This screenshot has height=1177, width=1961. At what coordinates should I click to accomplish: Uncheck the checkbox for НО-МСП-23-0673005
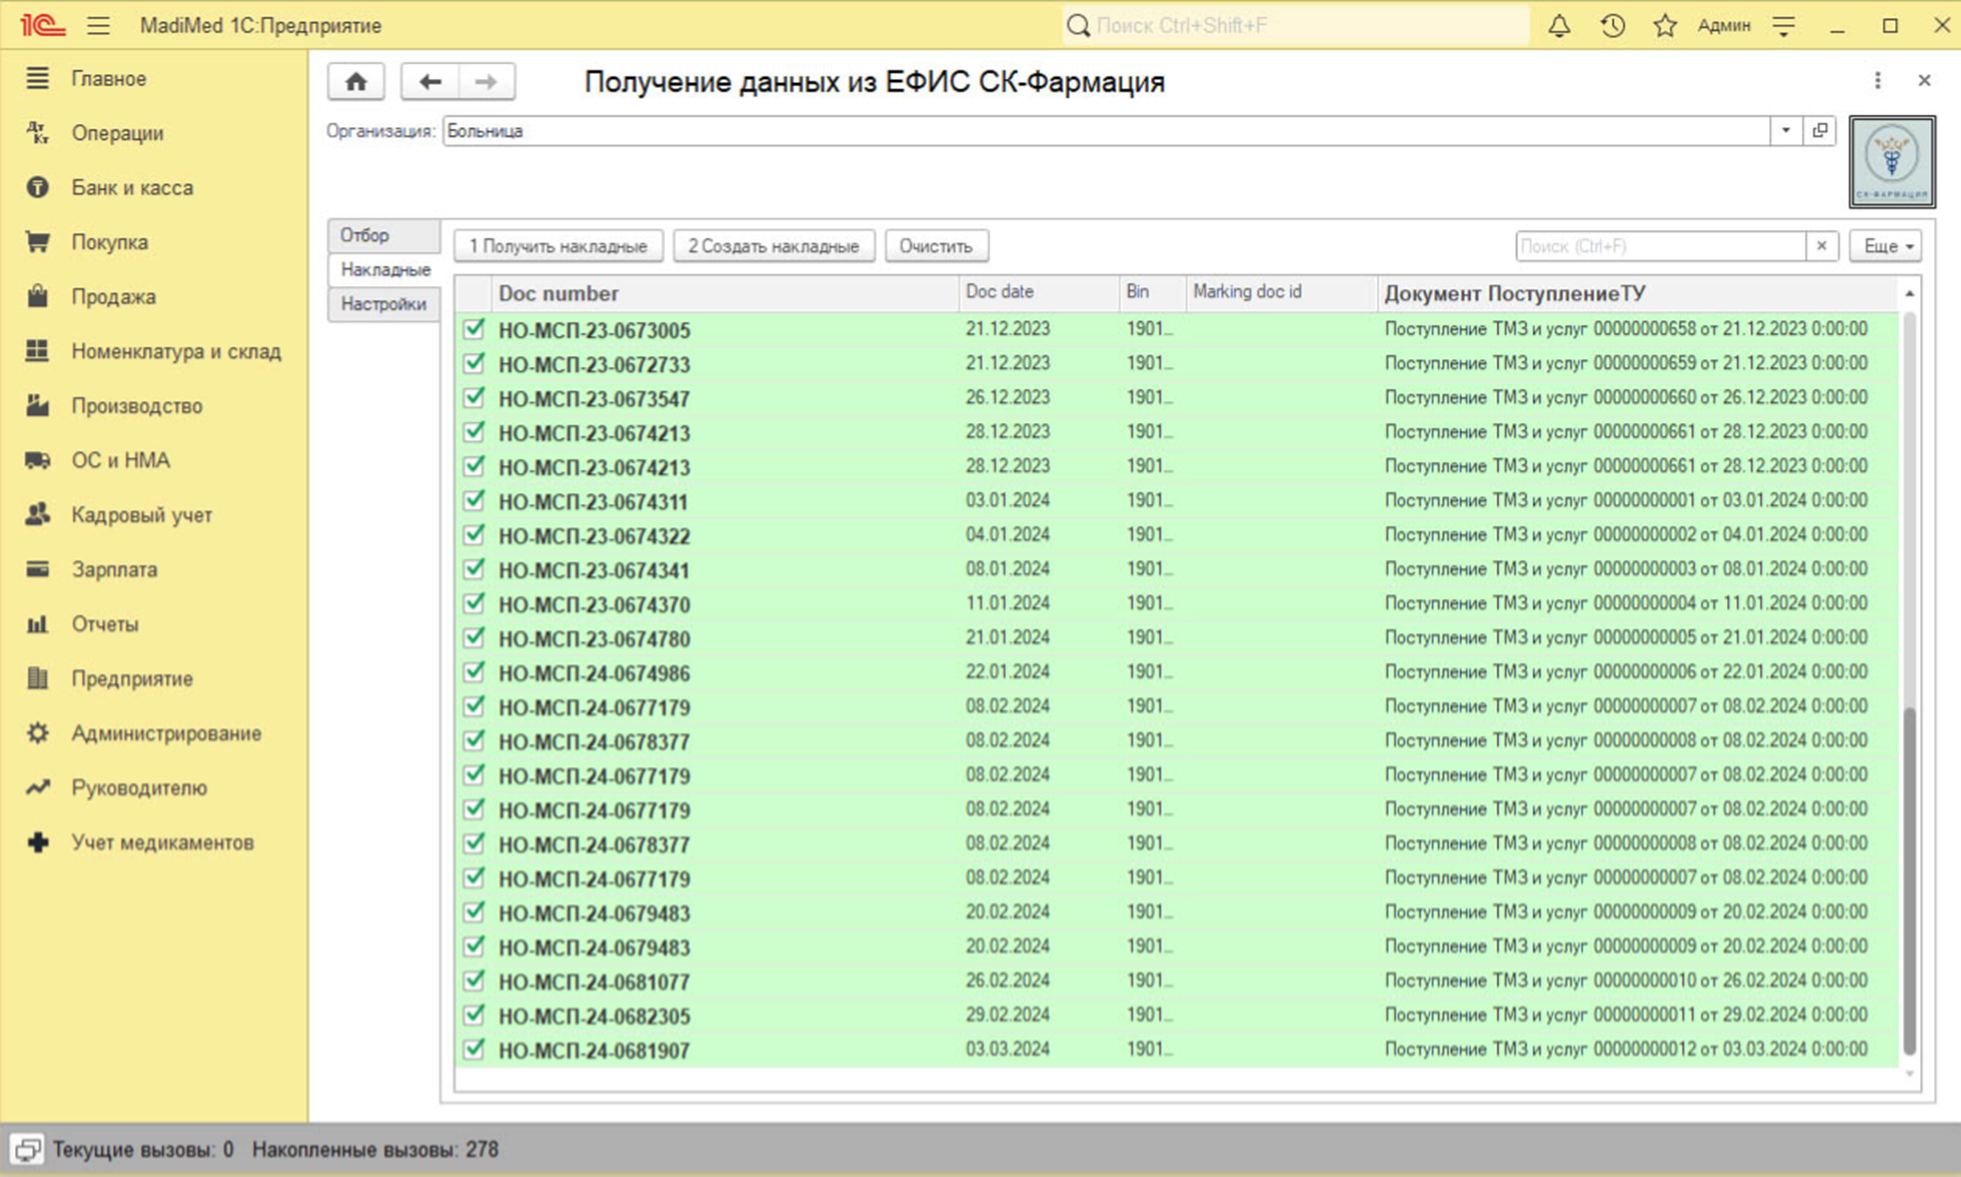tap(474, 329)
